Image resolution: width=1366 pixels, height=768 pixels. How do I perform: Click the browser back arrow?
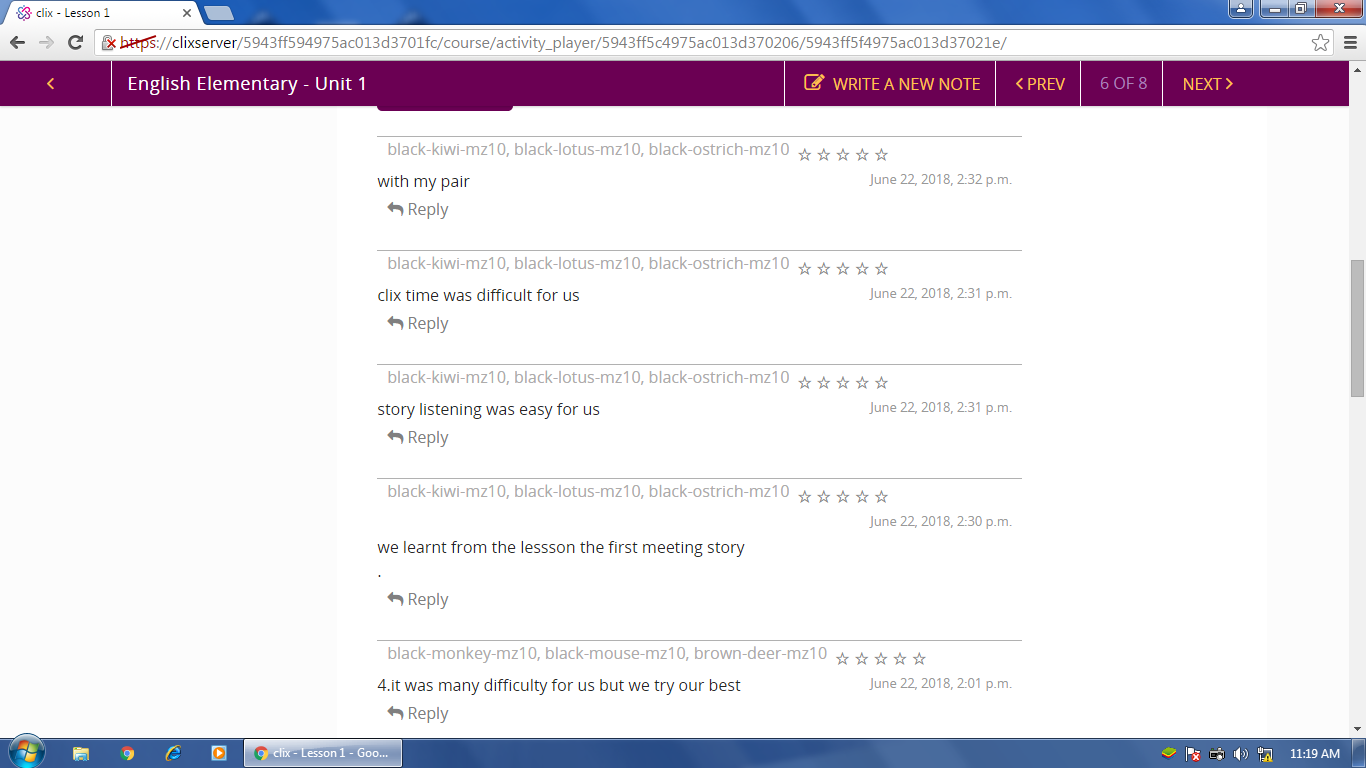17,42
